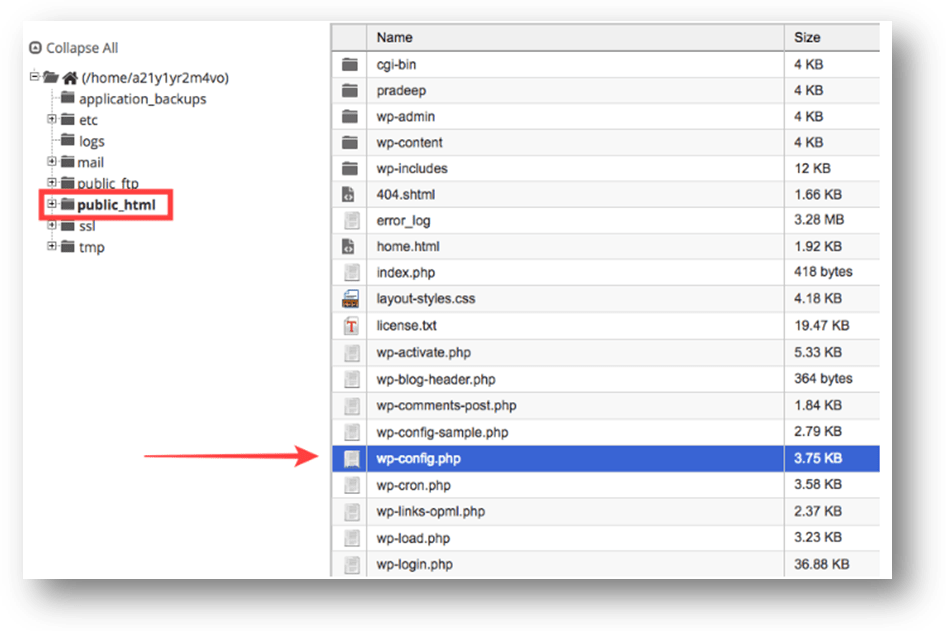946x631 pixels.
Task: Click the home icon in tree root
Action: 71,78
